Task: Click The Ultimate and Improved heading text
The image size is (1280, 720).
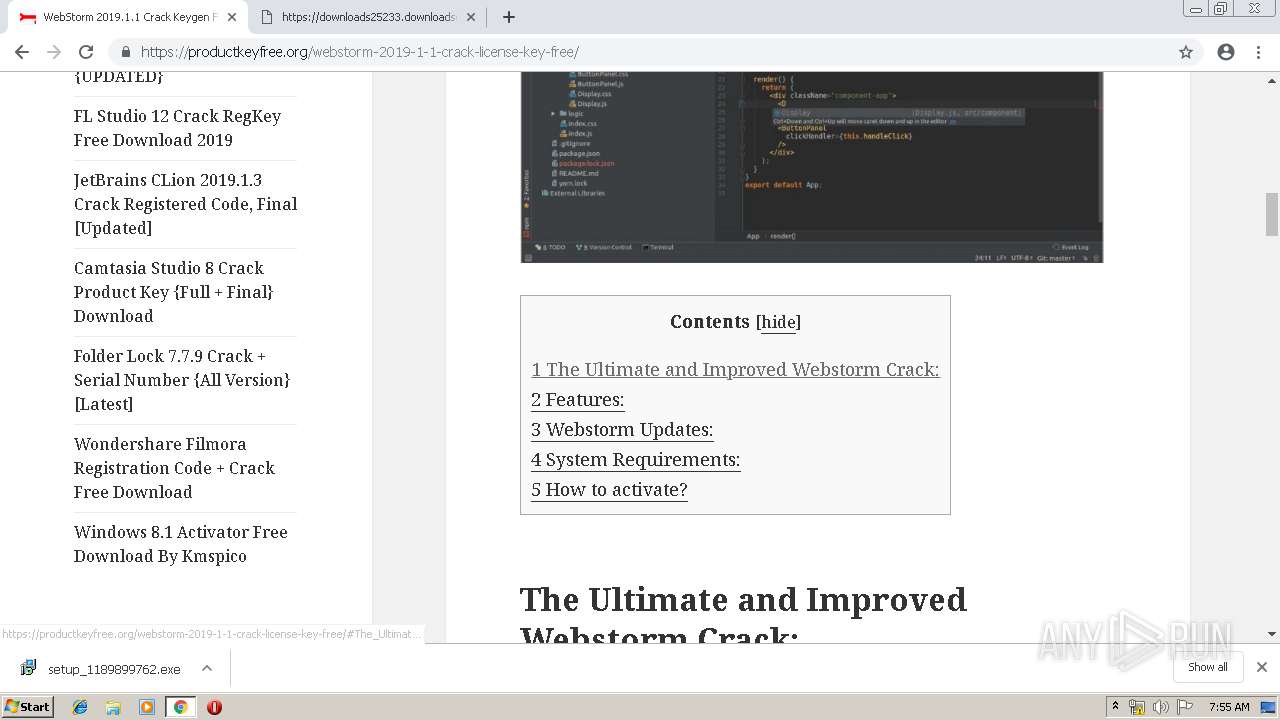Action: 743,600
